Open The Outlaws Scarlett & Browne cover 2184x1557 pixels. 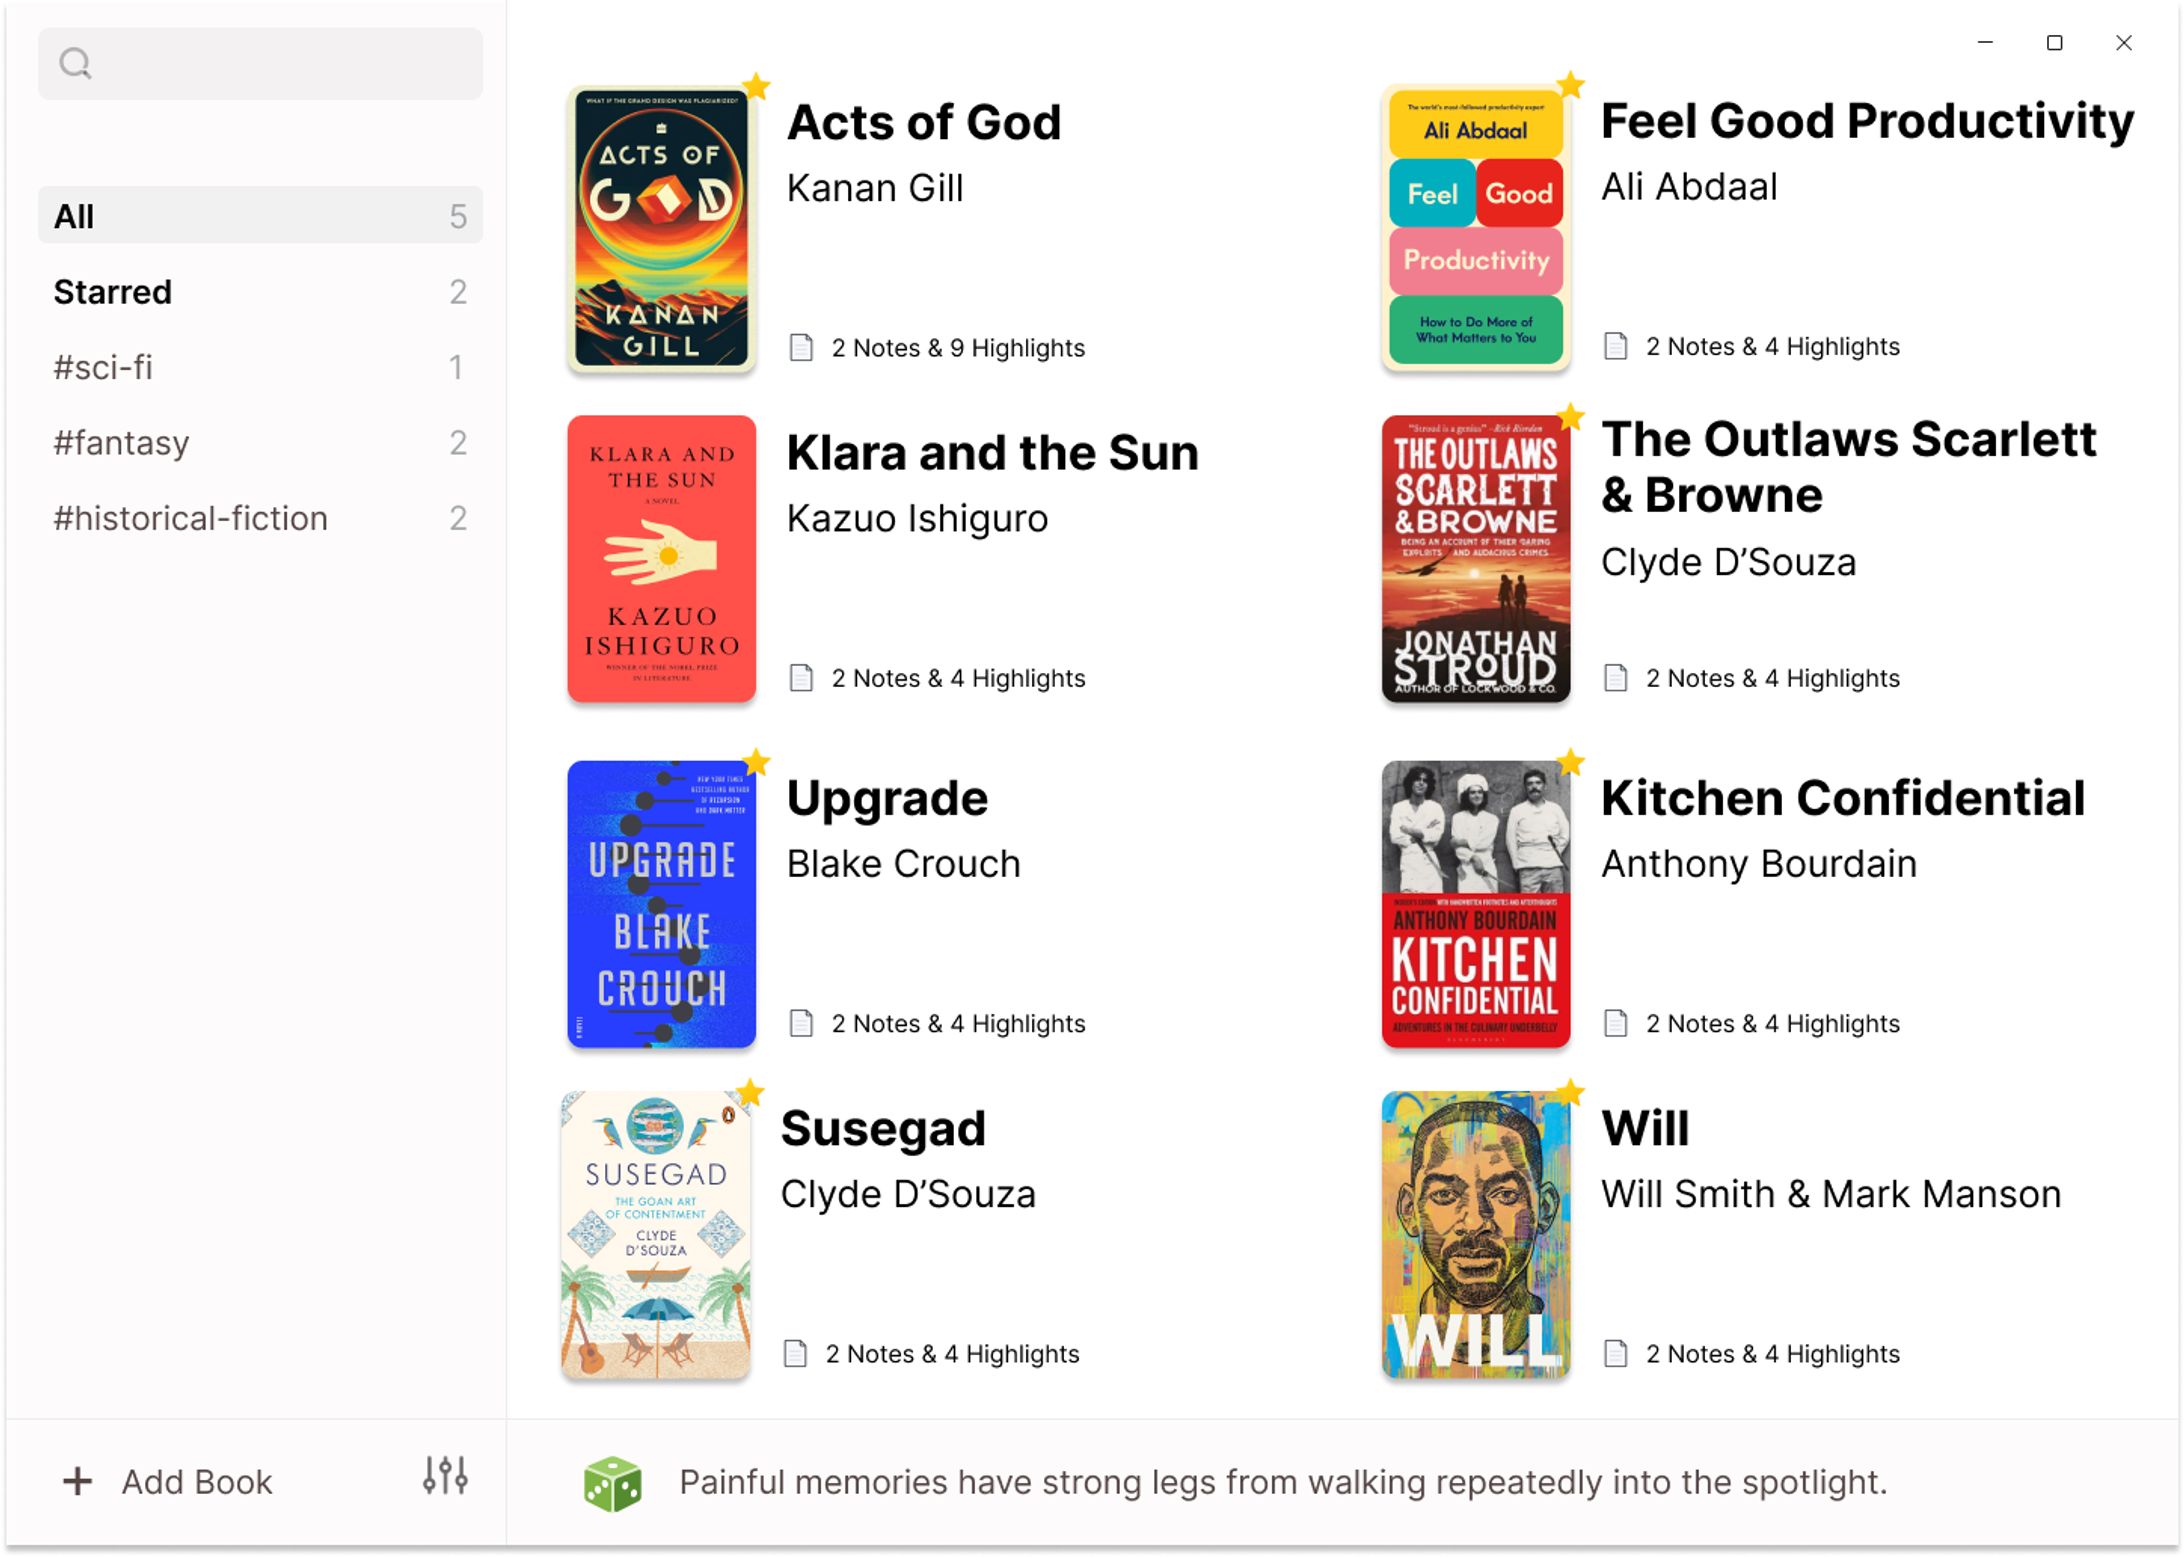1476,558
